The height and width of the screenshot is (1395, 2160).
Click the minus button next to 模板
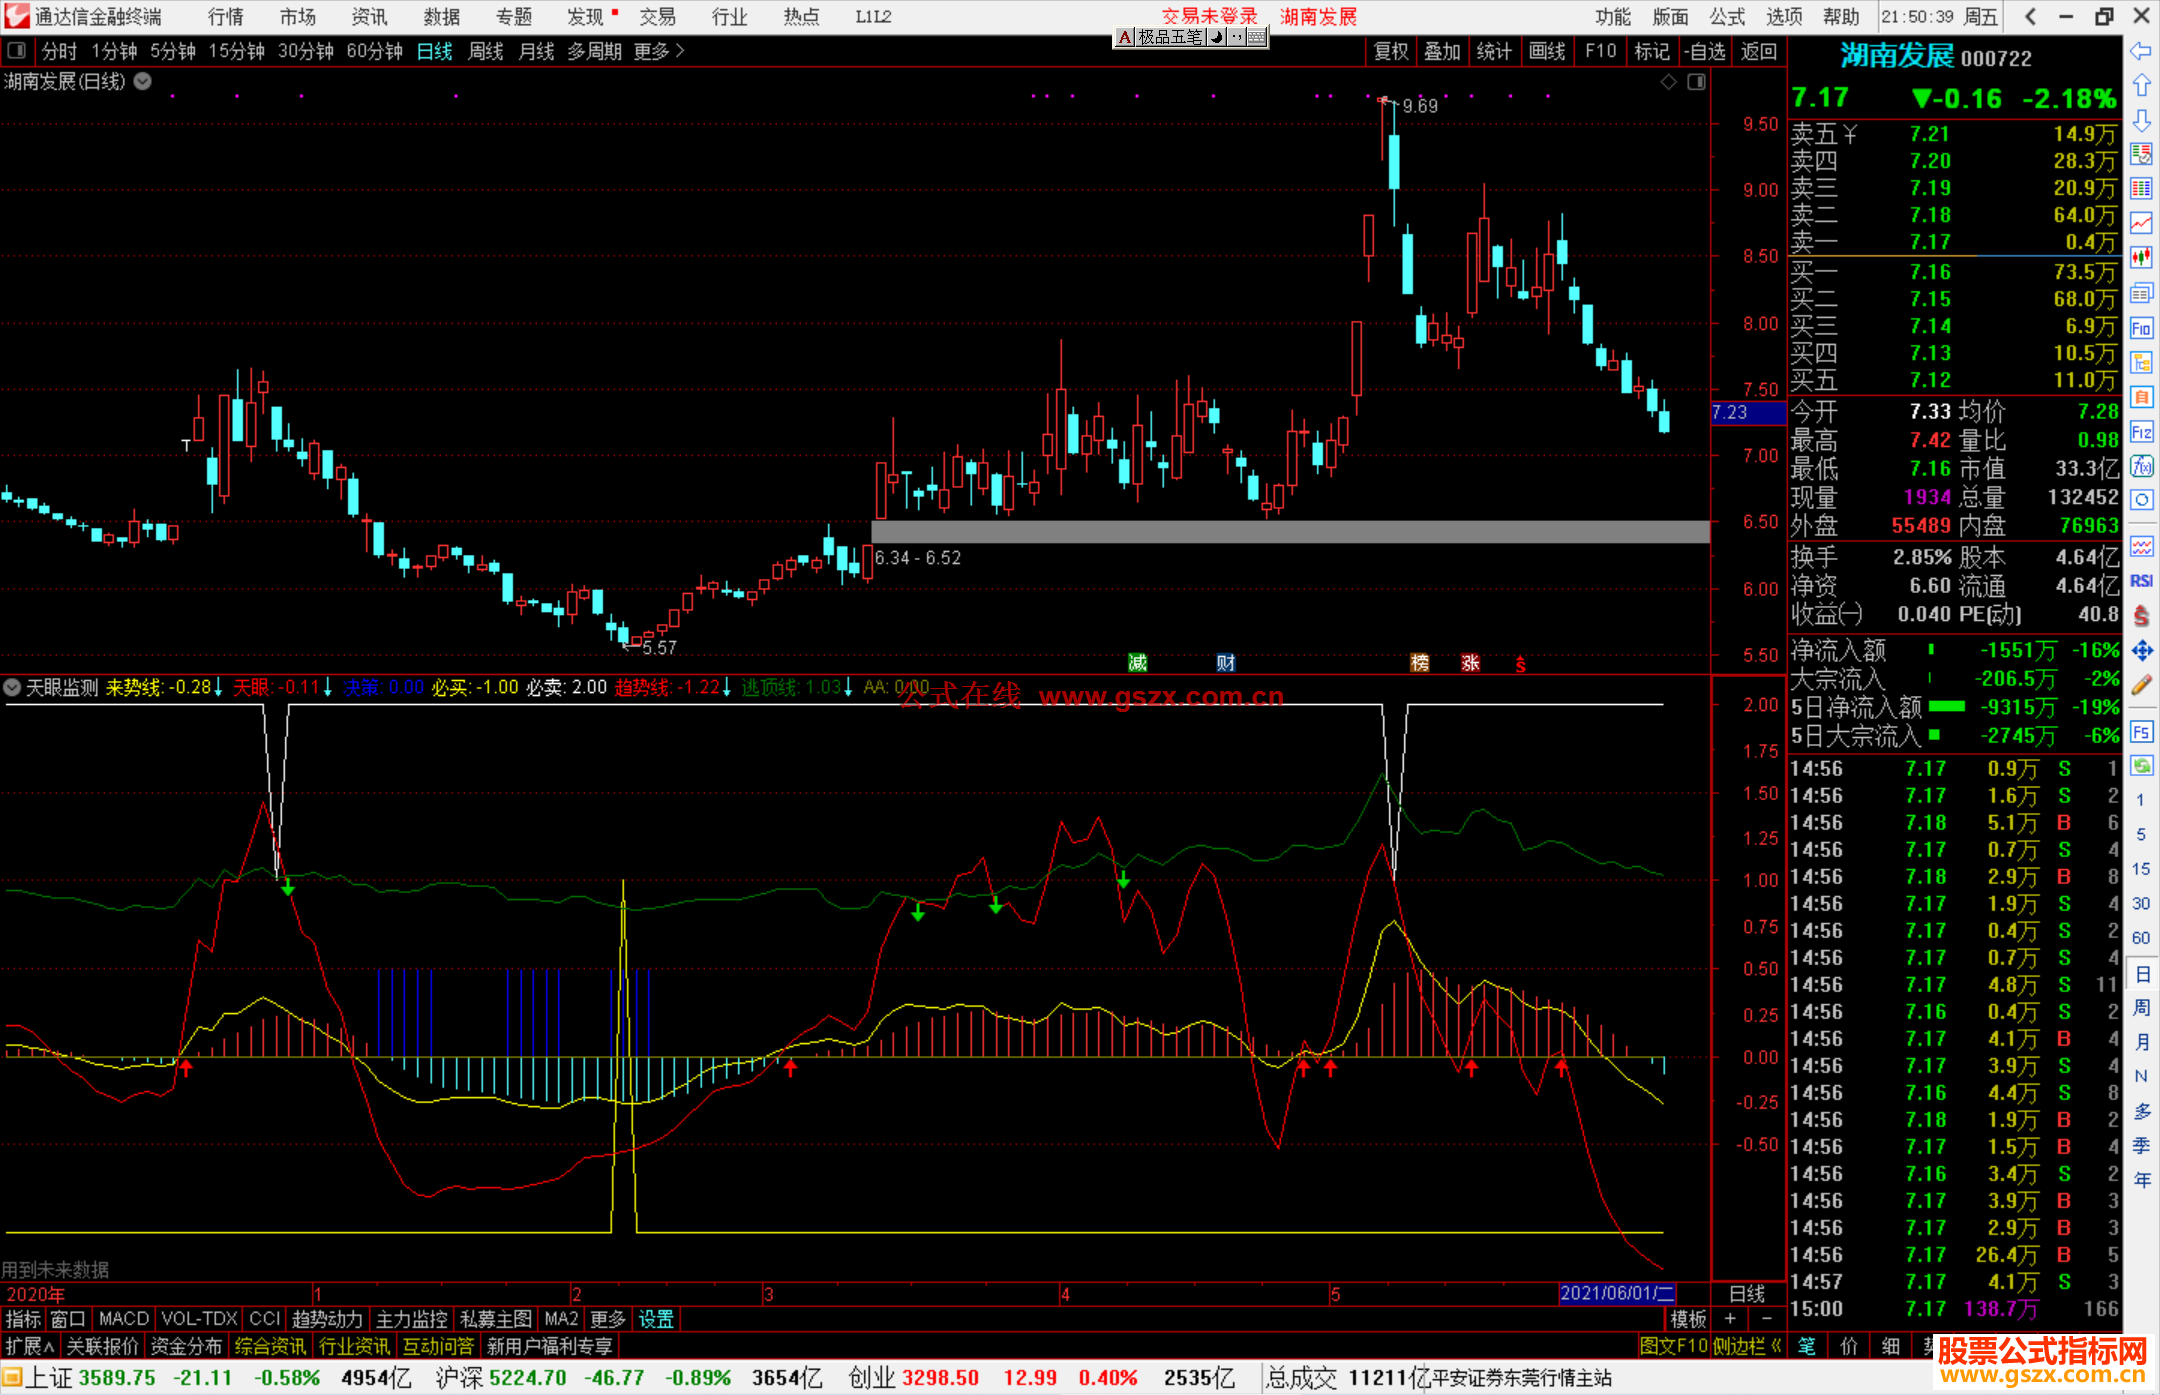tap(1766, 1319)
